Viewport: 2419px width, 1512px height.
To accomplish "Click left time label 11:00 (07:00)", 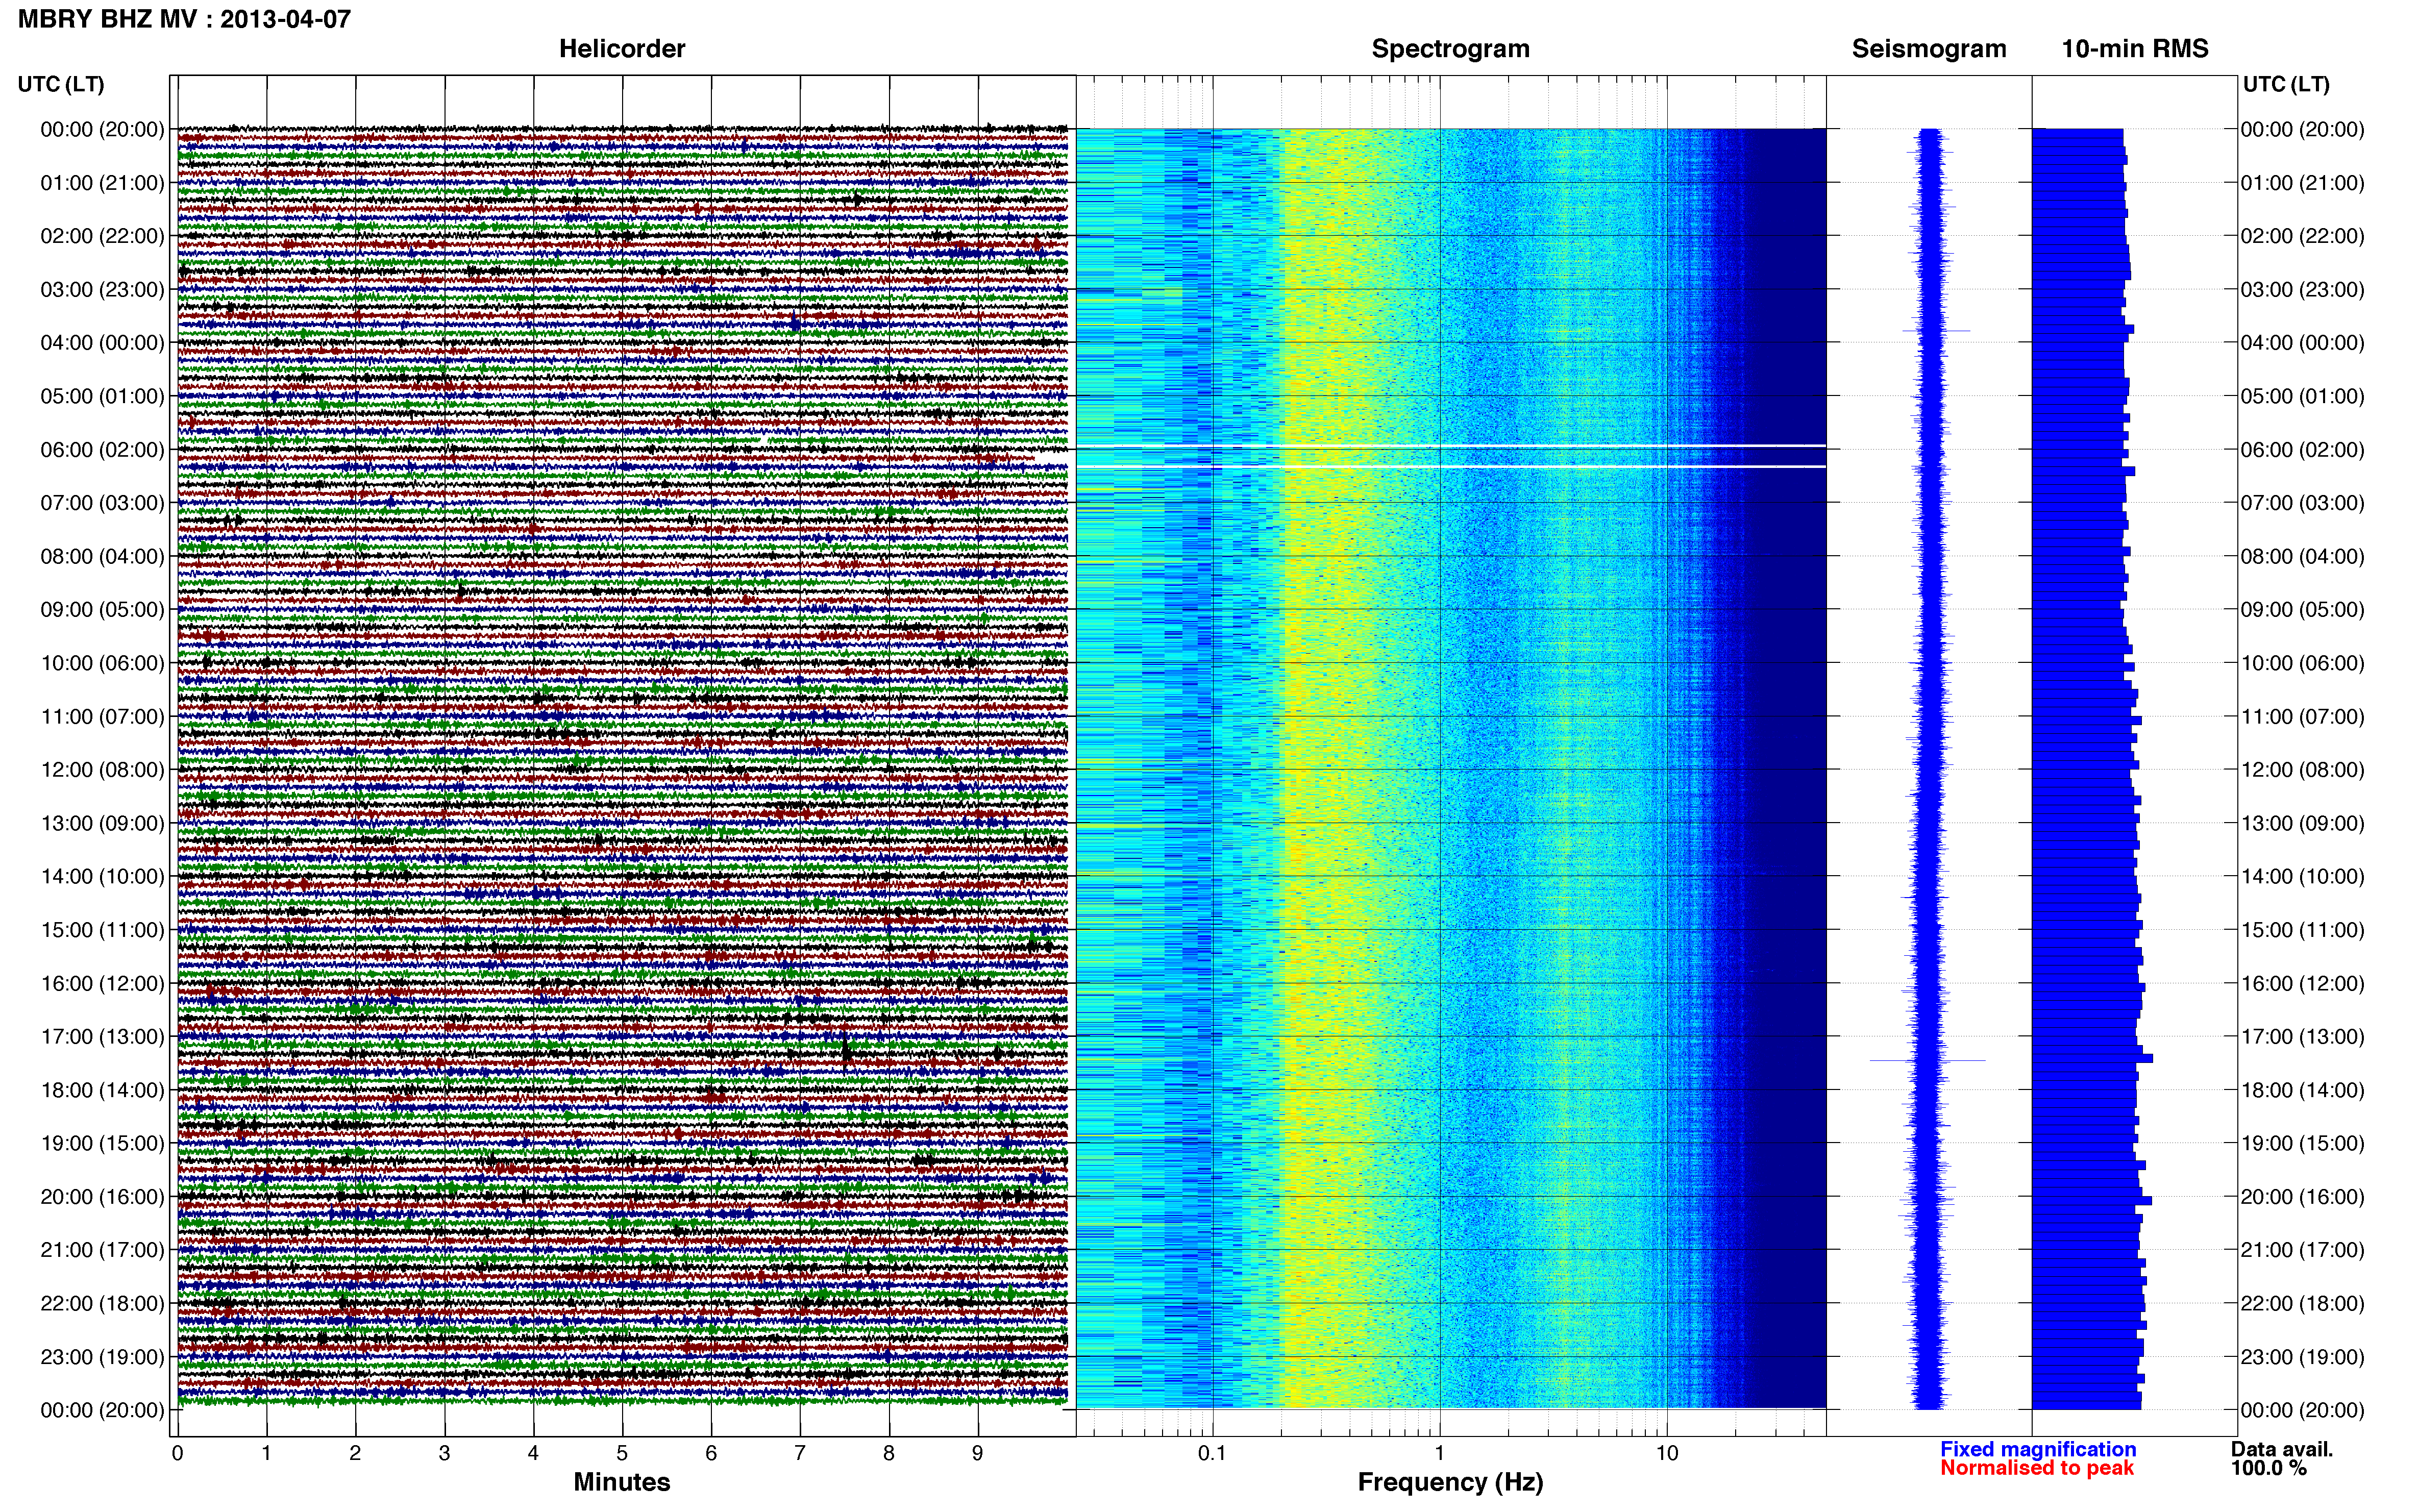I will tap(102, 717).
